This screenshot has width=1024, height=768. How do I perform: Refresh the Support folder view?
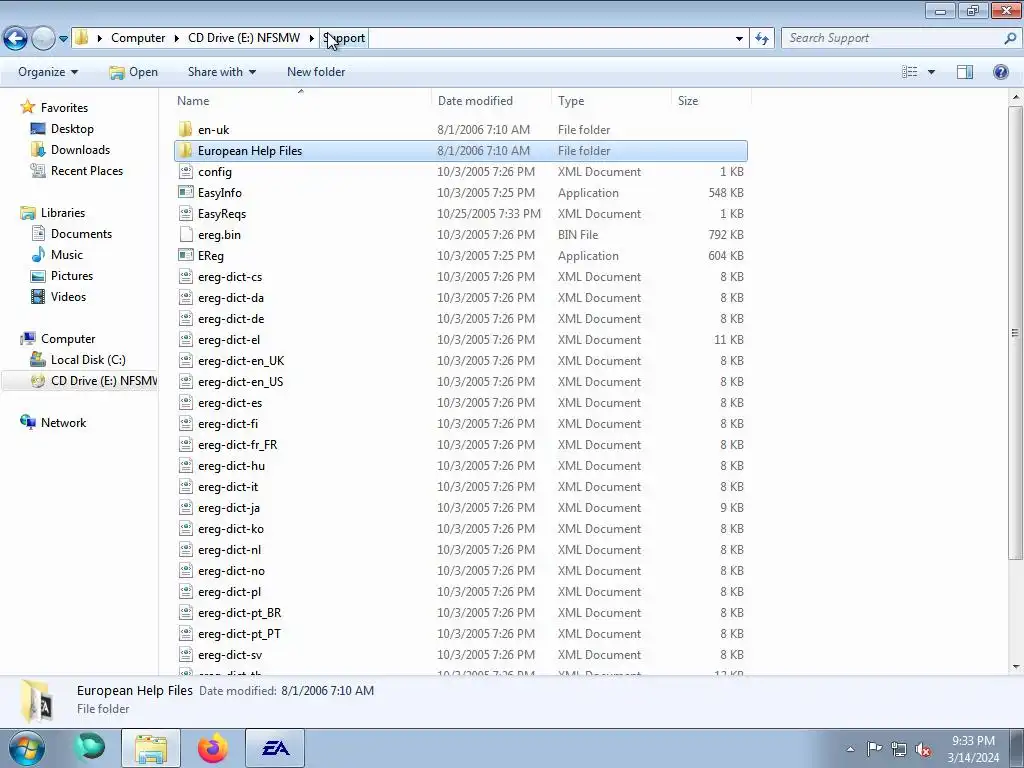761,39
